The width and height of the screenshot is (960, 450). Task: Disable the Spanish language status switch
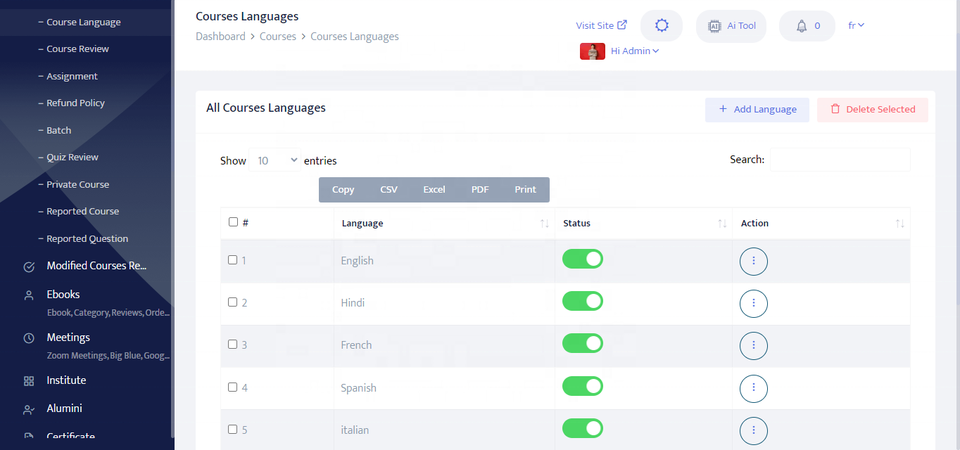[582, 386]
